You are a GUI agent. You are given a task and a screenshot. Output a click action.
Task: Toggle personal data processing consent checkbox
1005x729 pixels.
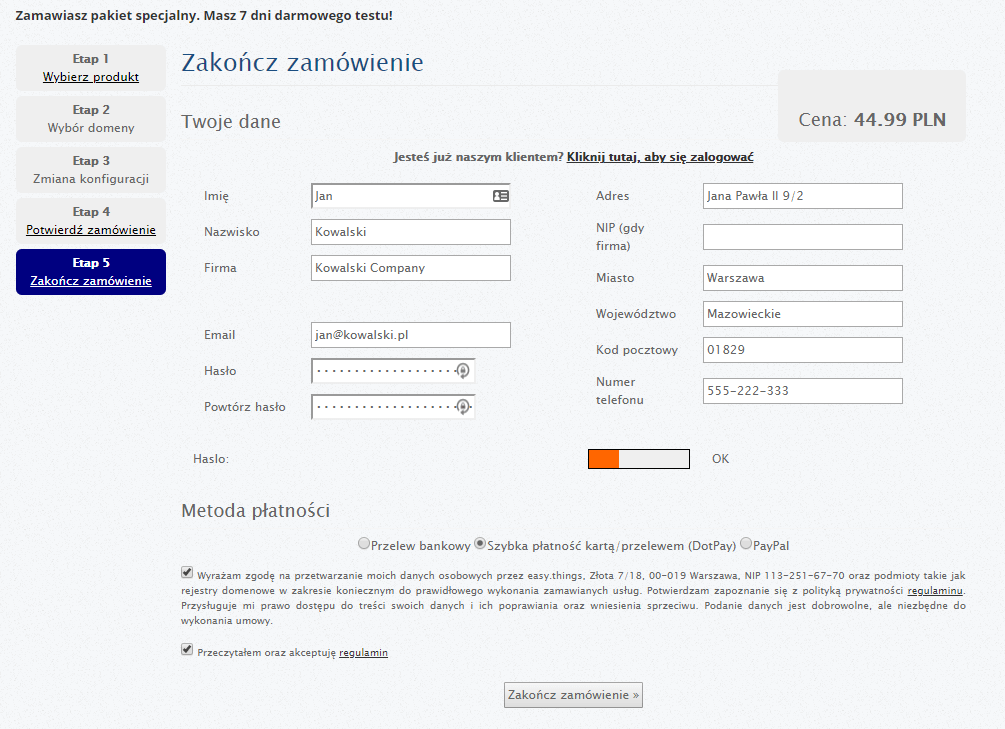[187, 573]
